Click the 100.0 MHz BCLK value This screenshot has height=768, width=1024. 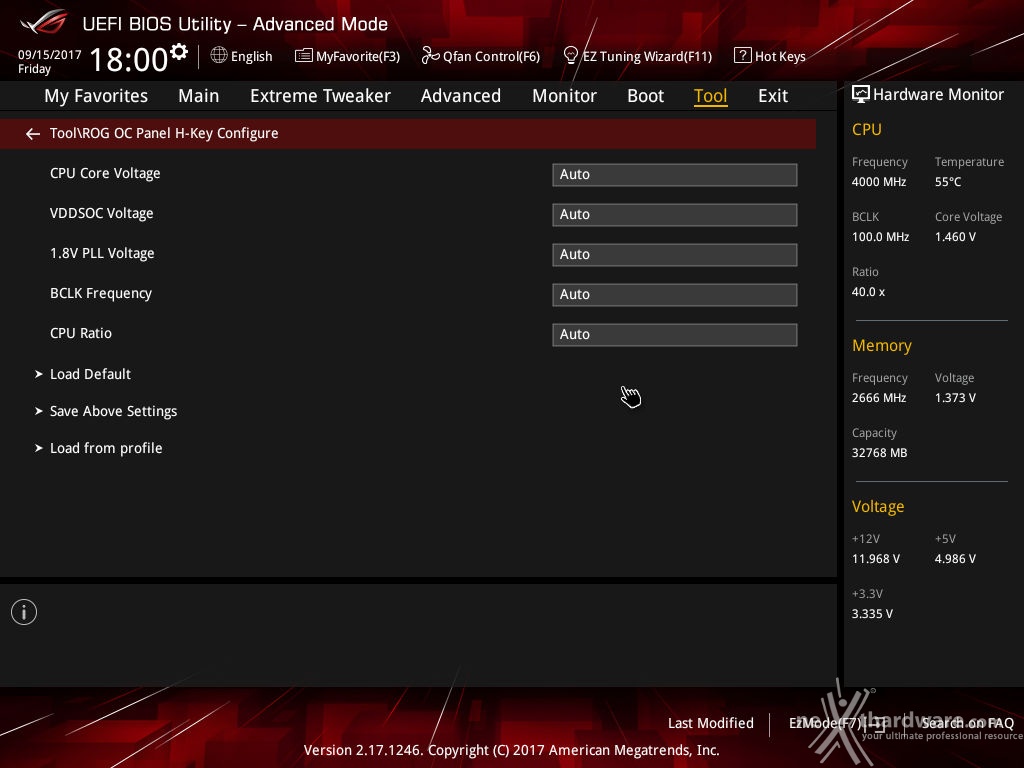point(880,236)
